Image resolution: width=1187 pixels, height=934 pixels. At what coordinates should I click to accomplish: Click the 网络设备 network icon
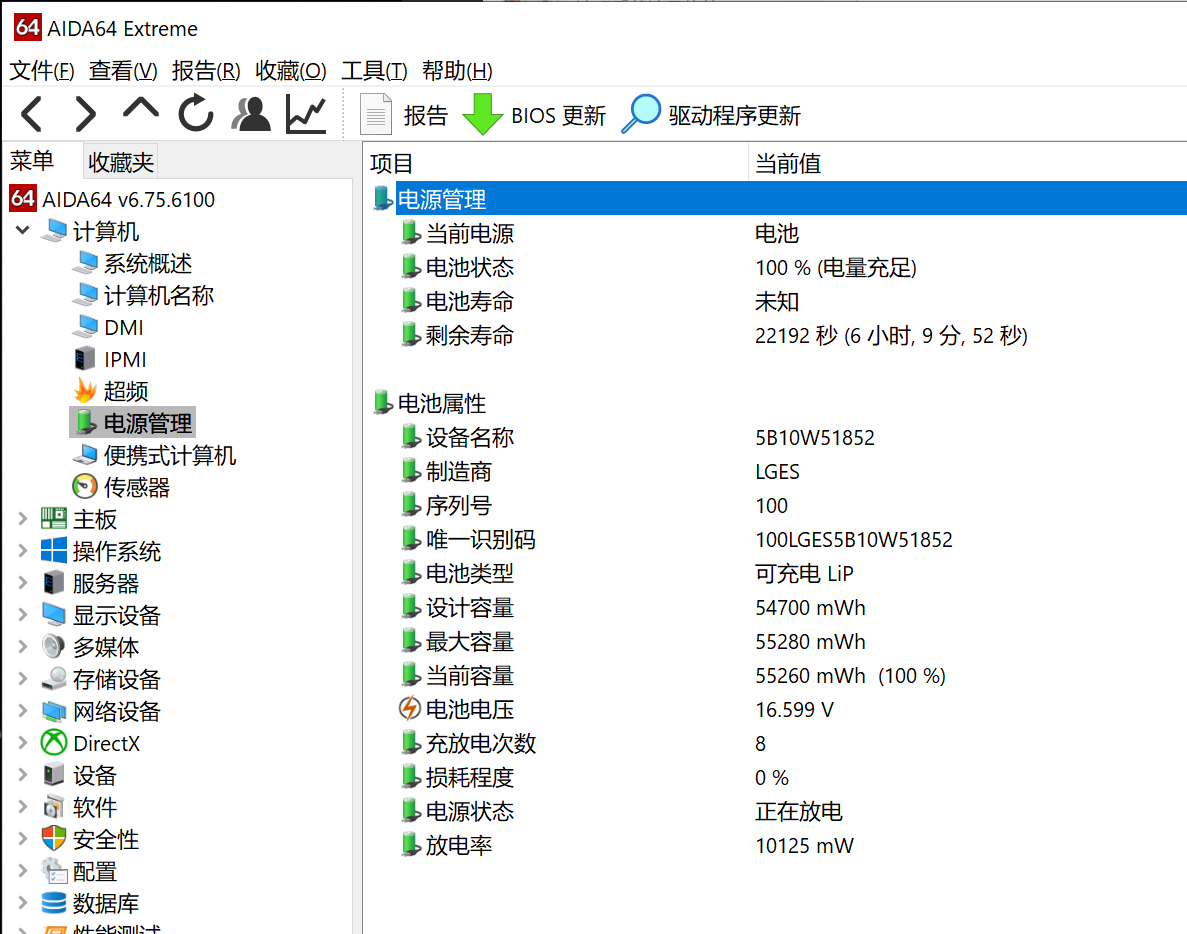[x=54, y=711]
